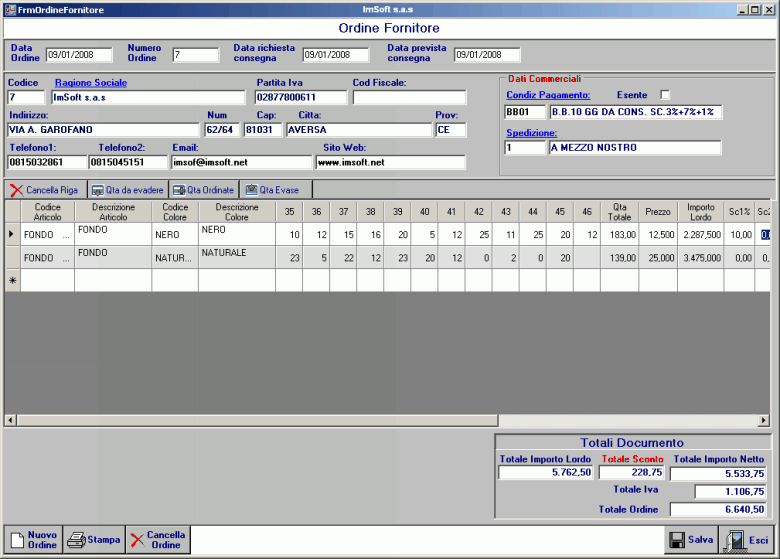Open the ellipsis next to FONDO in NERO row

[x=66, y=235]
